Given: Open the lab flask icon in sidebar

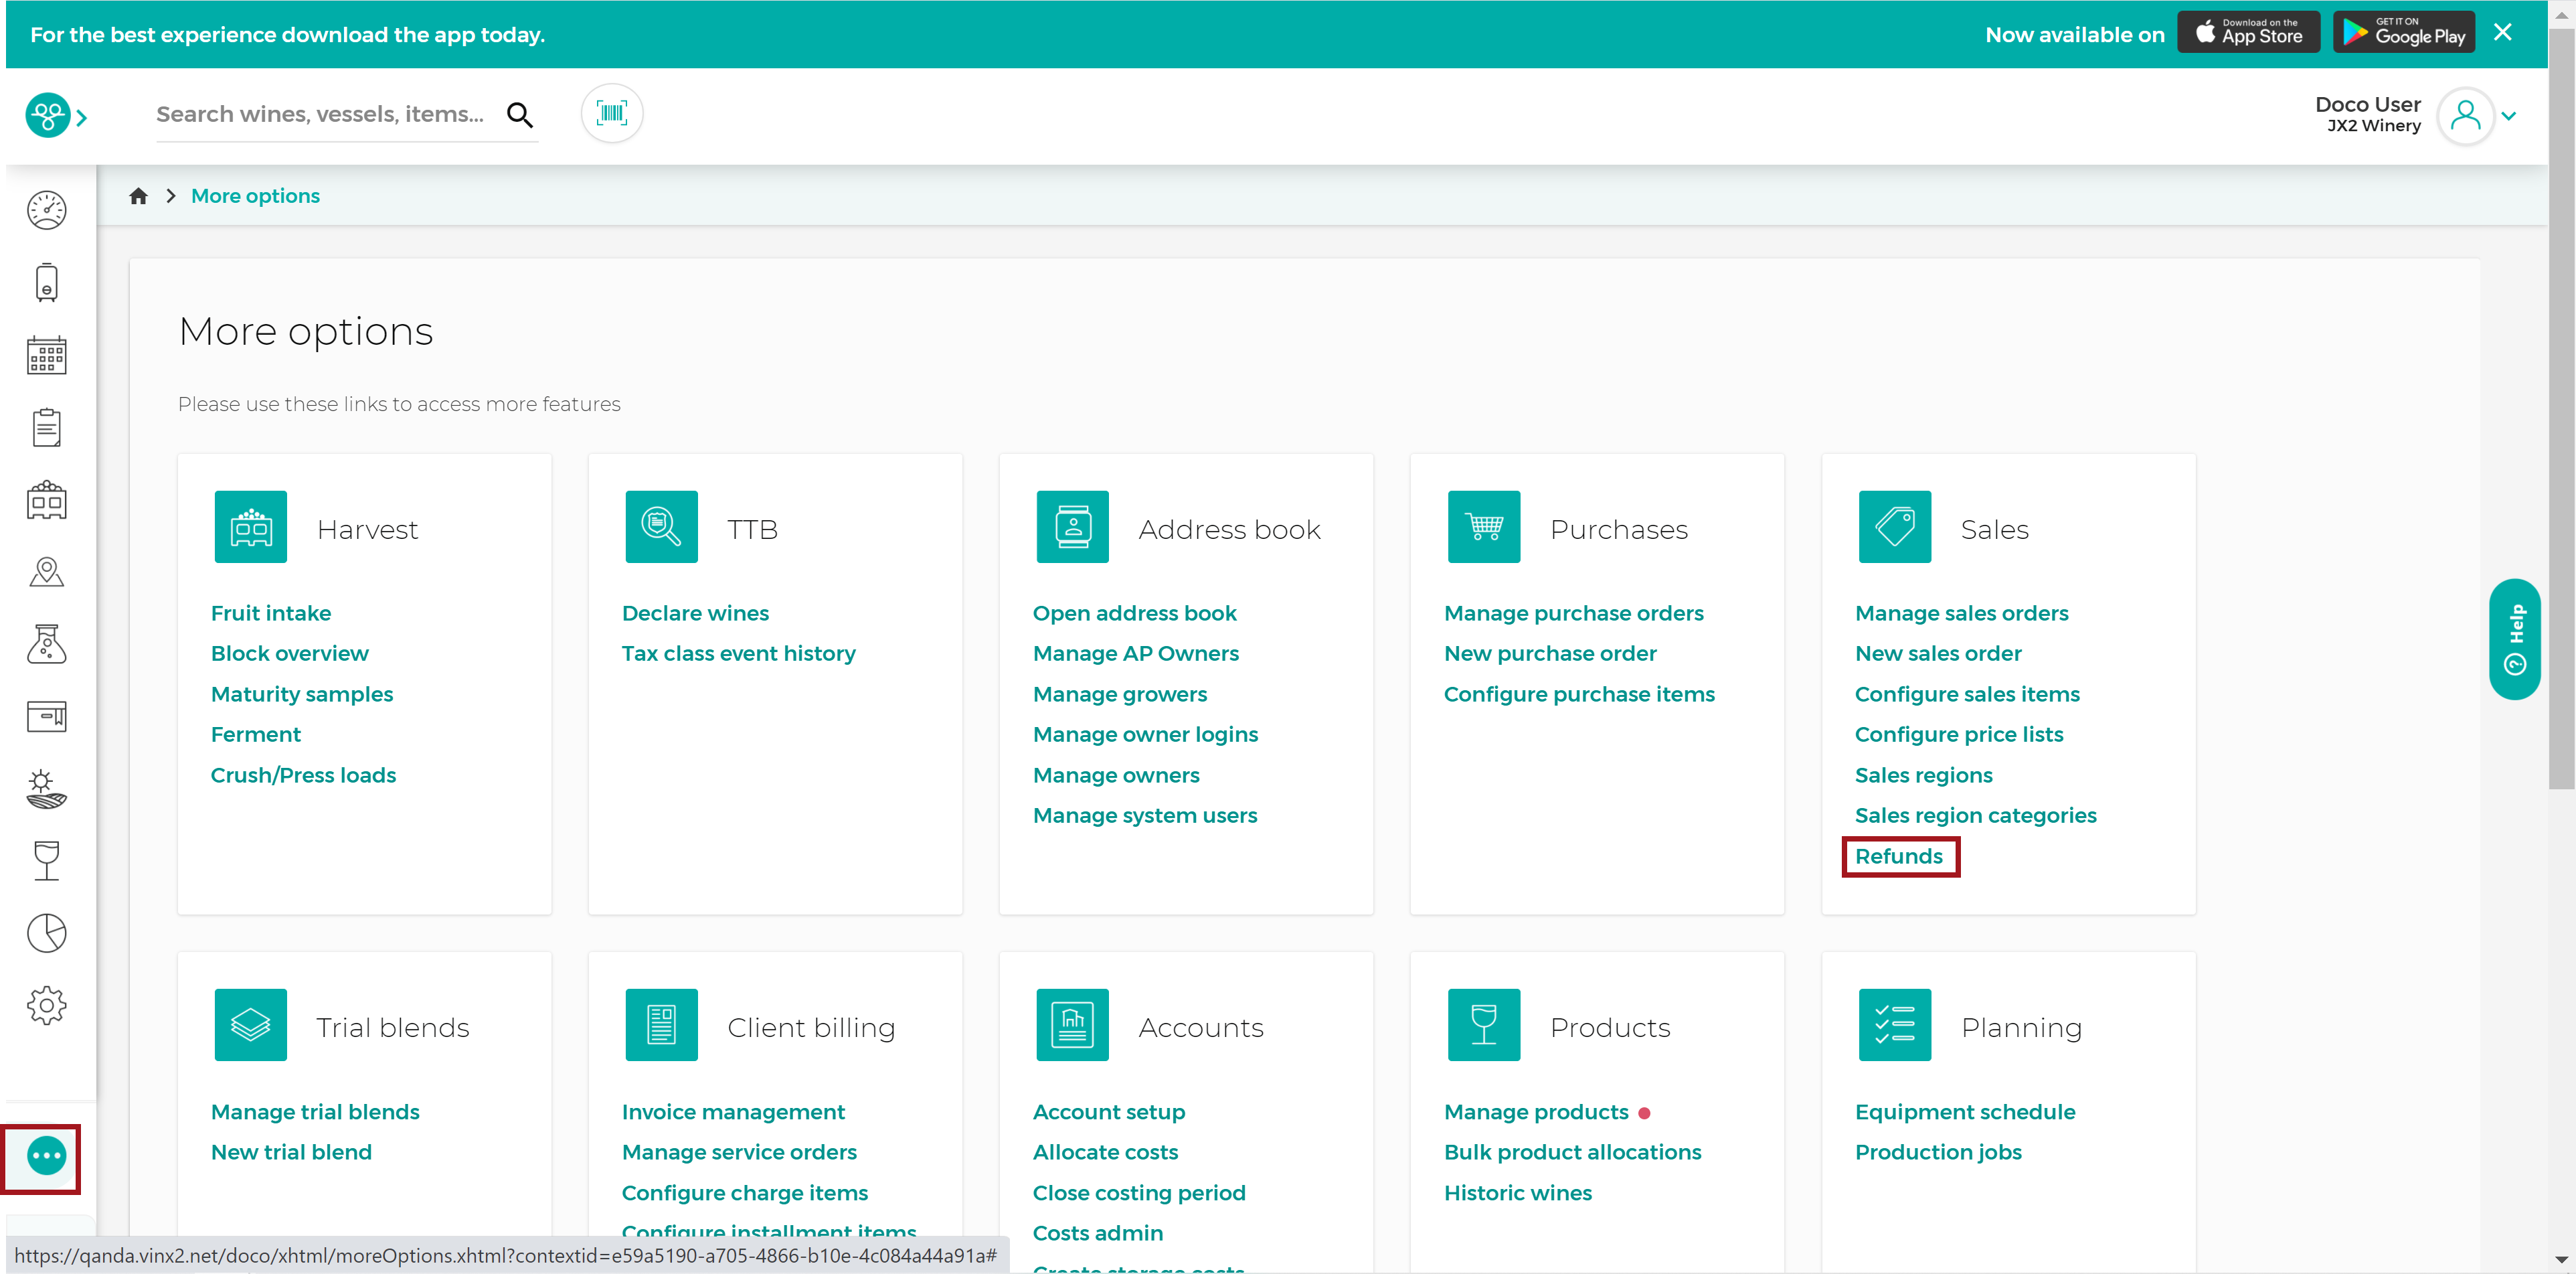Looking at the screenshot, I should click(x=47, y=644).
